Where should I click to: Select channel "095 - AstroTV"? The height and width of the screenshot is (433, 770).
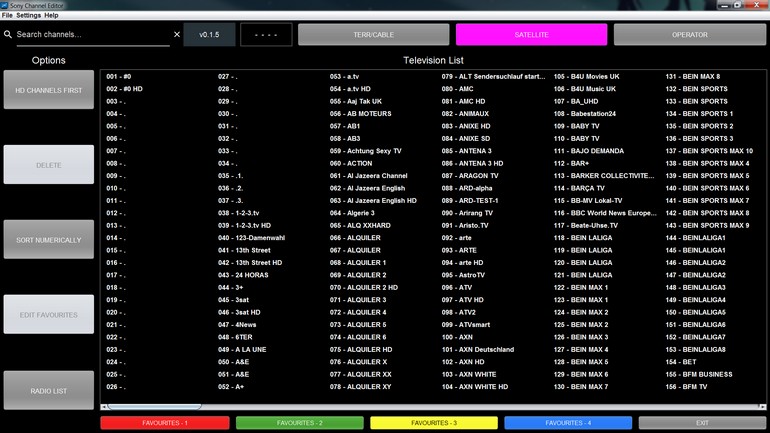[463, 275]
